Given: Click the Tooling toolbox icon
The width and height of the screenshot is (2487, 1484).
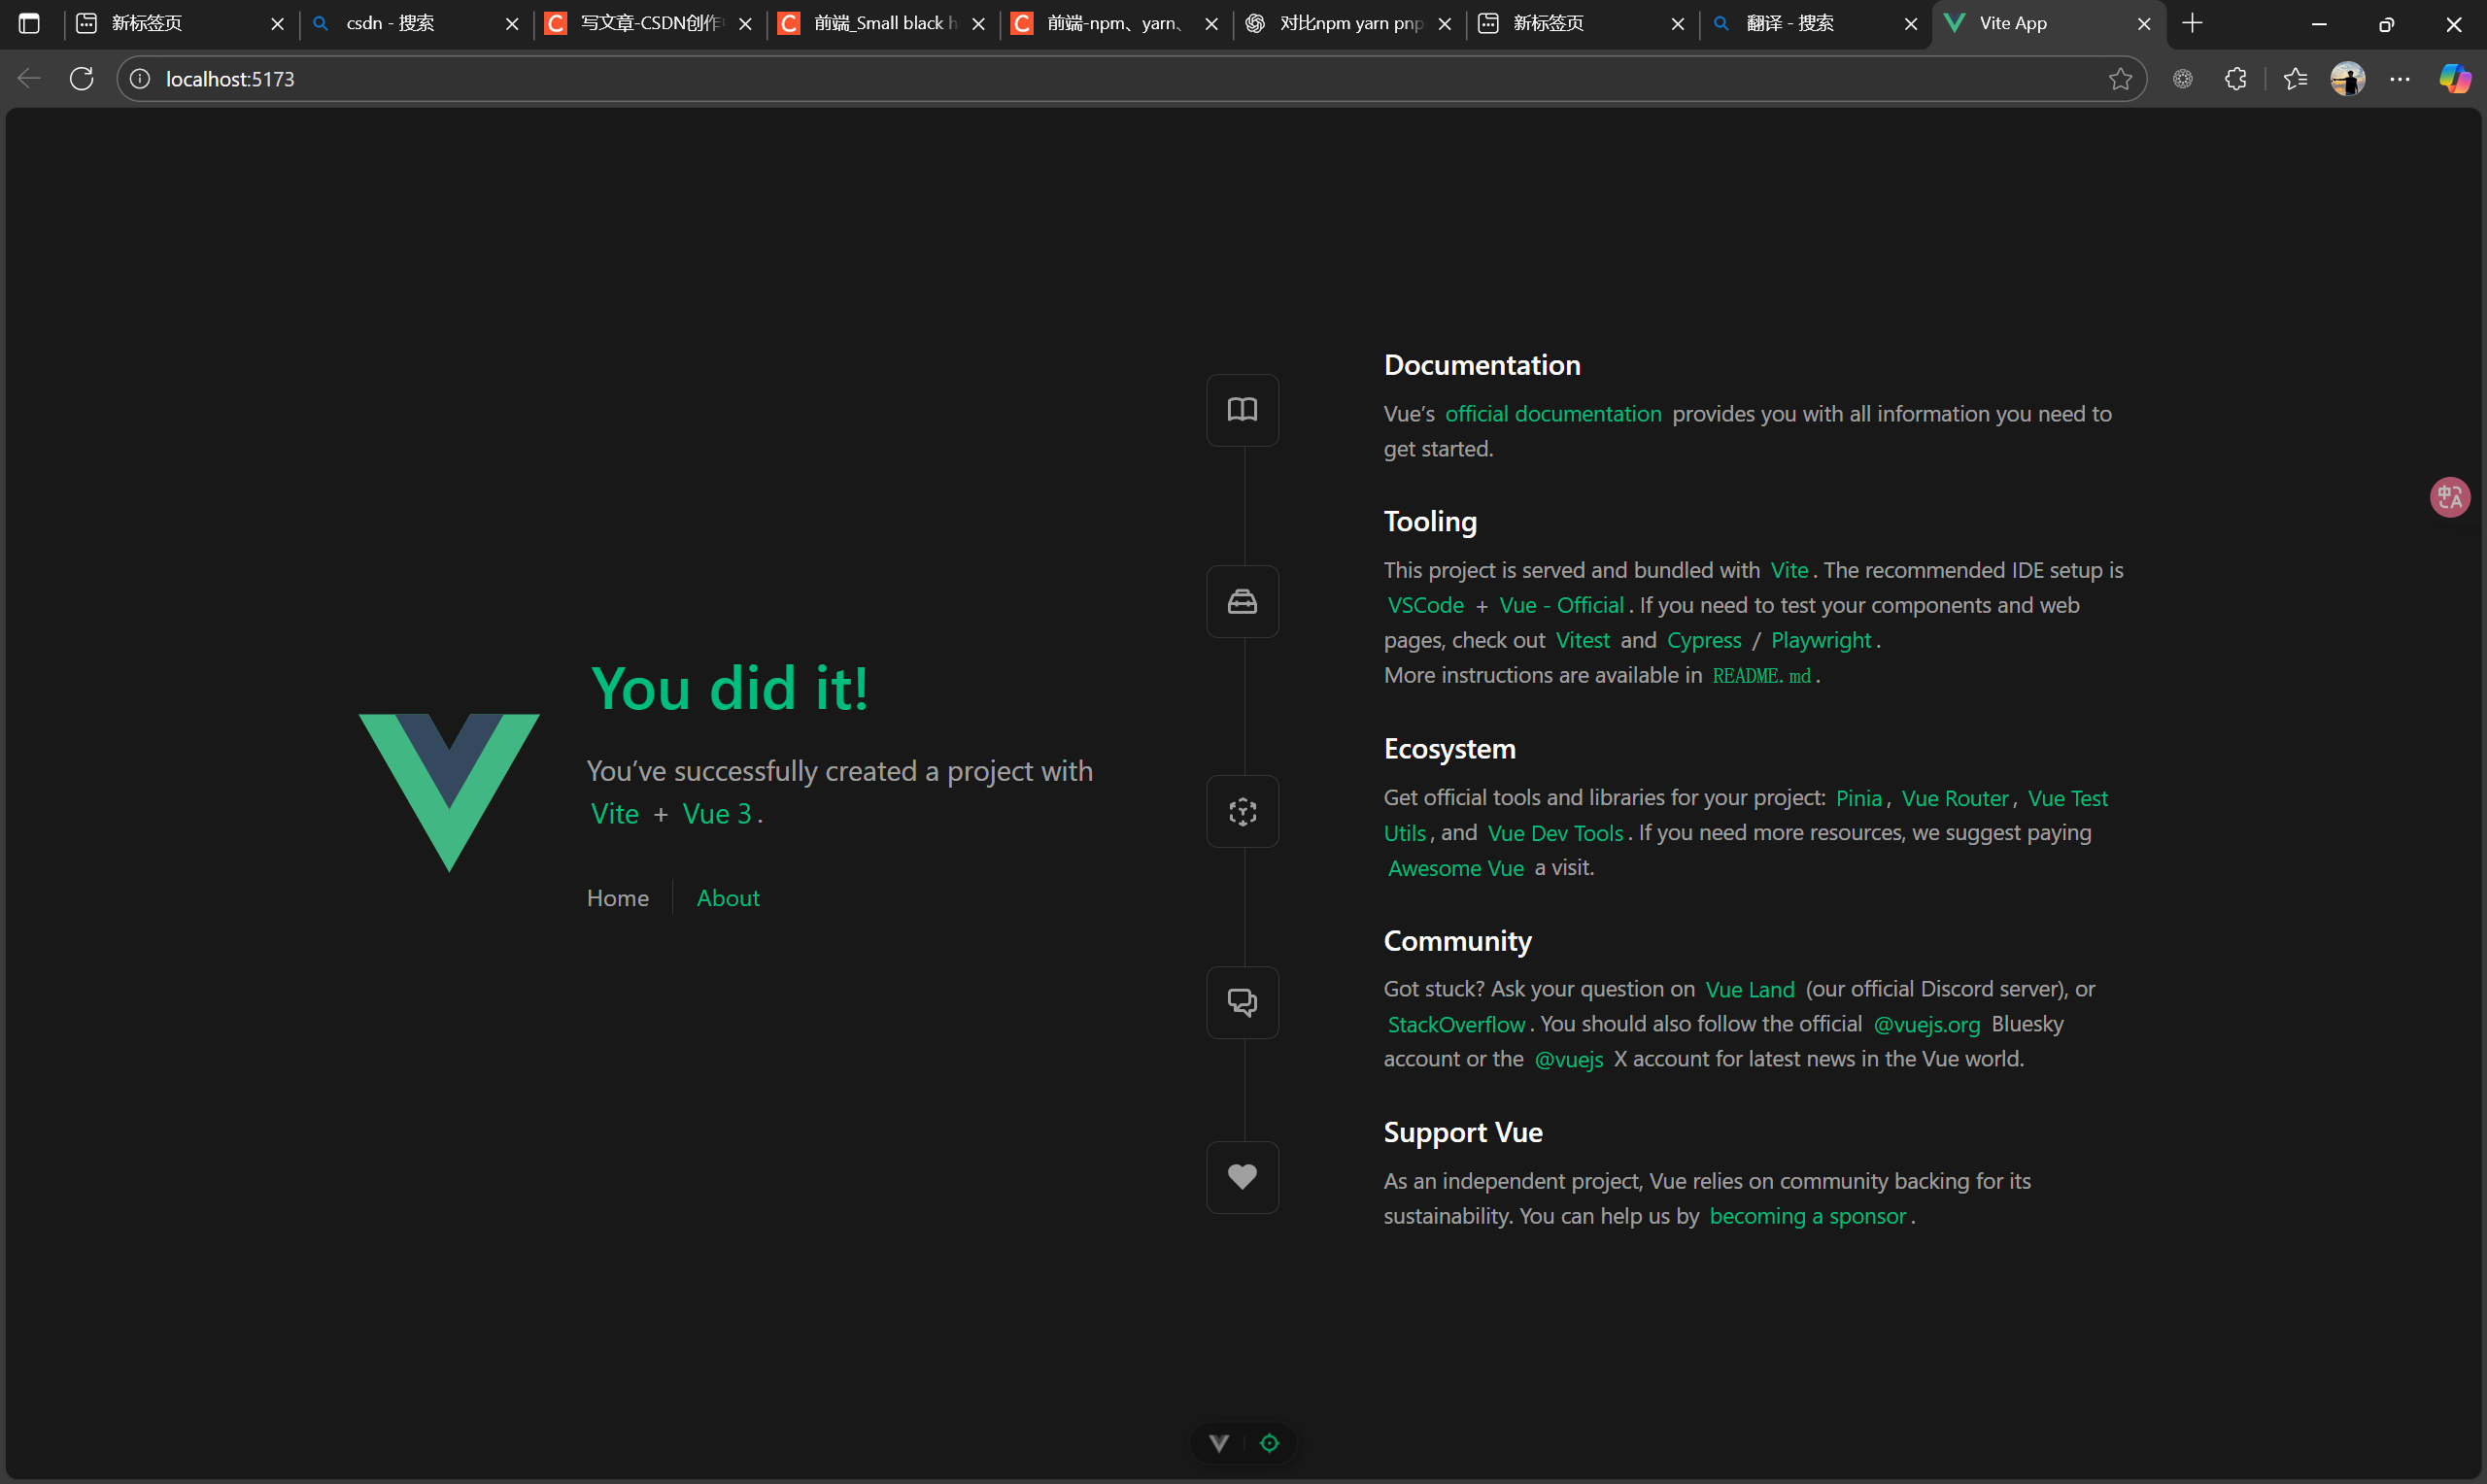Looking at the screenshot, I should coord(1242,602).
